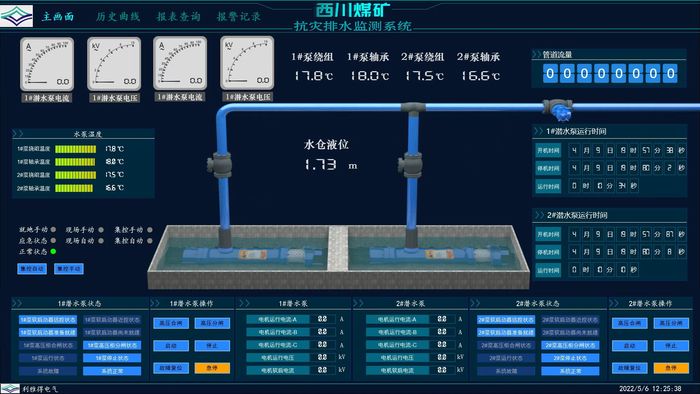This screenshot has width=700, height=394.
Task: Click the 集控手动 indicator light
Action: click(x=150, y=230)
